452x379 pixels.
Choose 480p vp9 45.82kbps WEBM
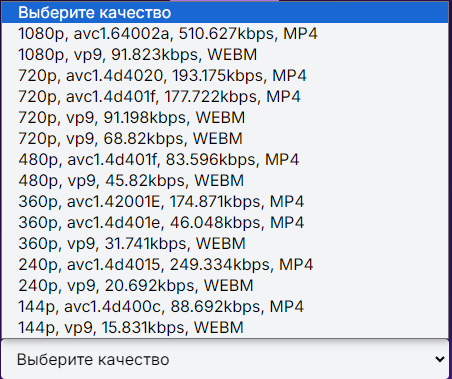(225, 181)
